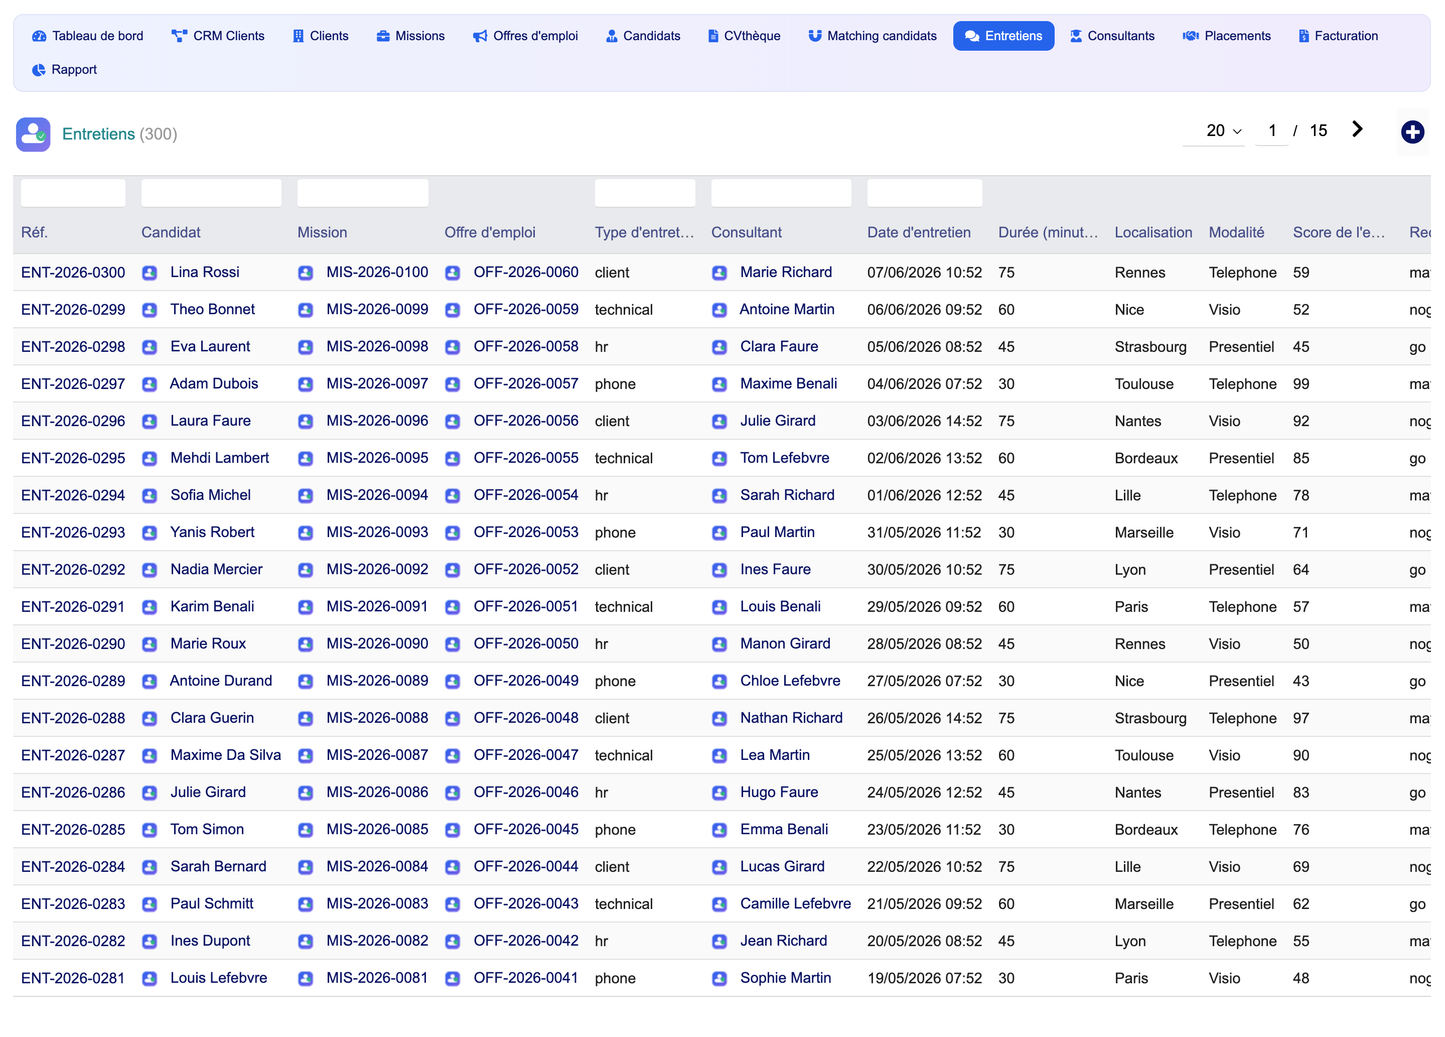Click the Facturation invoice icon
1445x1037 pixels.
coord(1304,36)
